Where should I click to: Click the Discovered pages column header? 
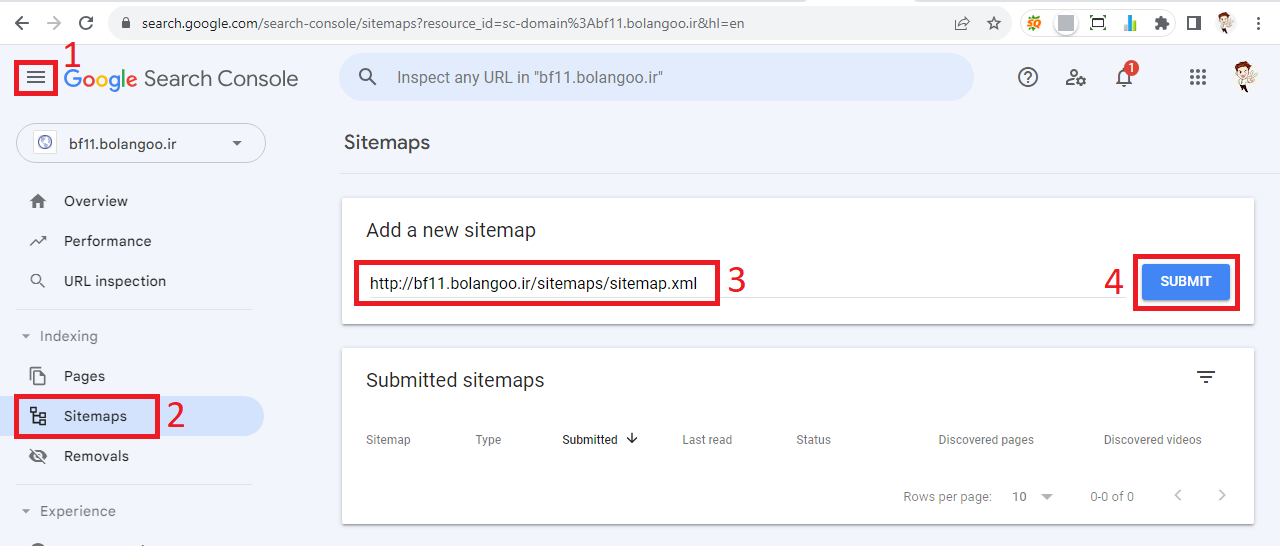pyautogui.click(x=986, y=440)
